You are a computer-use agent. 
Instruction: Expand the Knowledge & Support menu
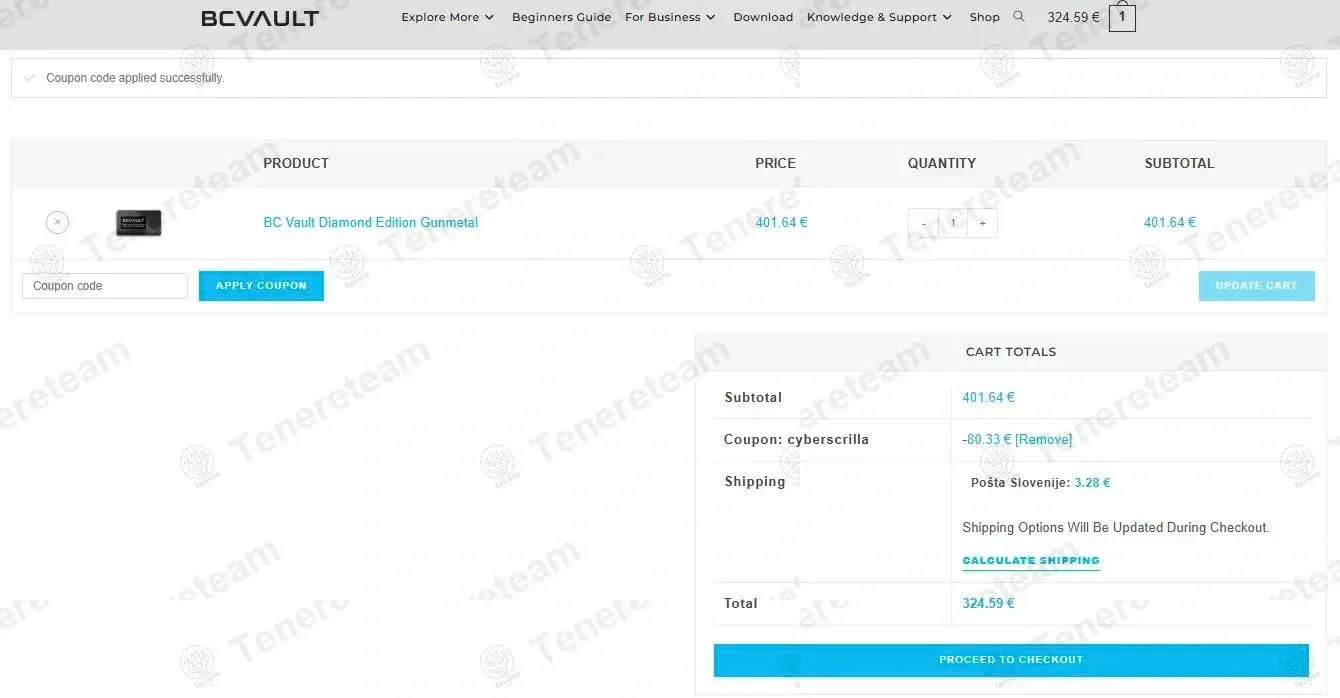tap(879, 17)
